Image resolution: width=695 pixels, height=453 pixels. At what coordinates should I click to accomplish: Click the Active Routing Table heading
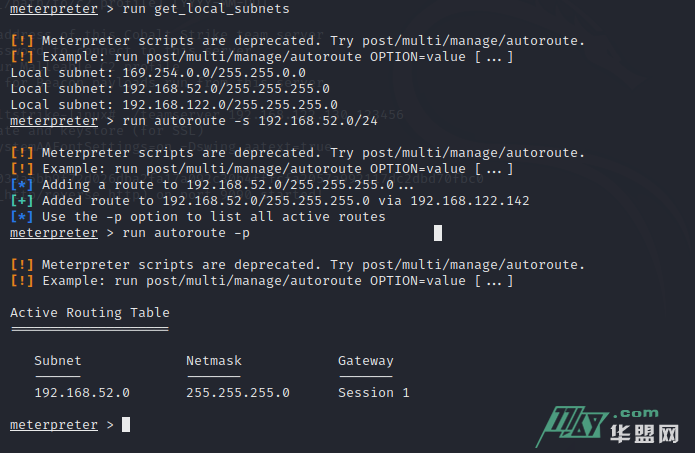90,313
